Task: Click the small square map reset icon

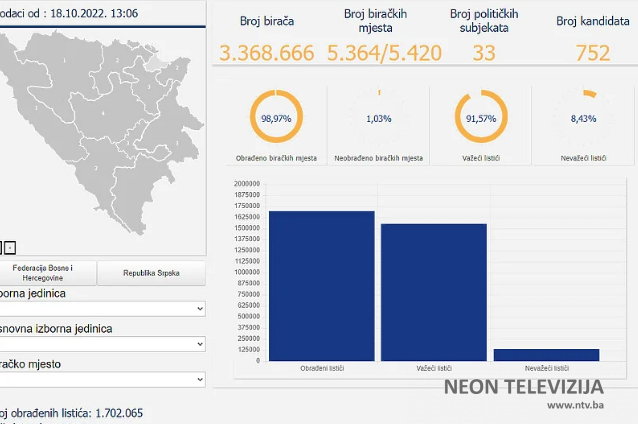Action: click(10, 247)
